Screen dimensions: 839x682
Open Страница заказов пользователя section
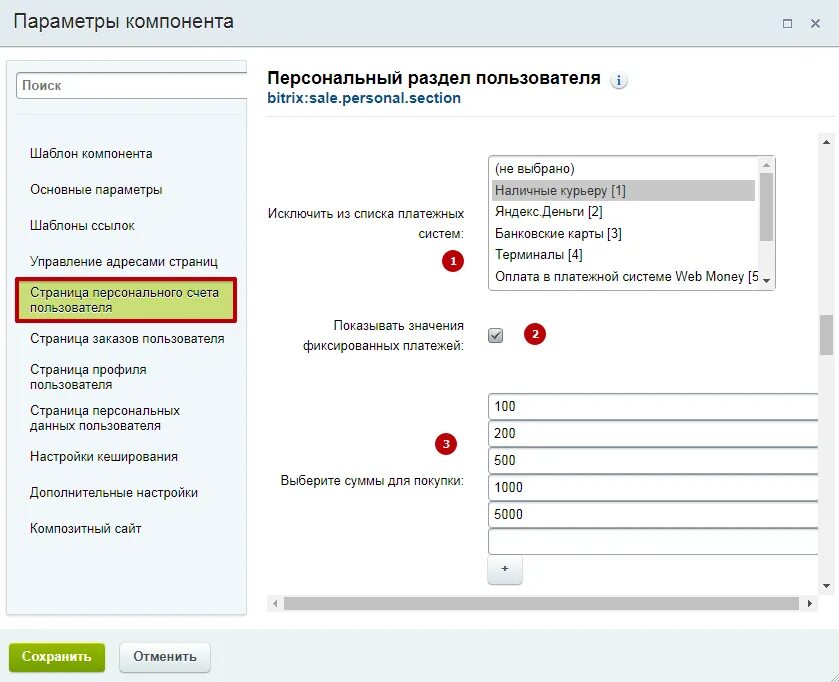(127, 339)
